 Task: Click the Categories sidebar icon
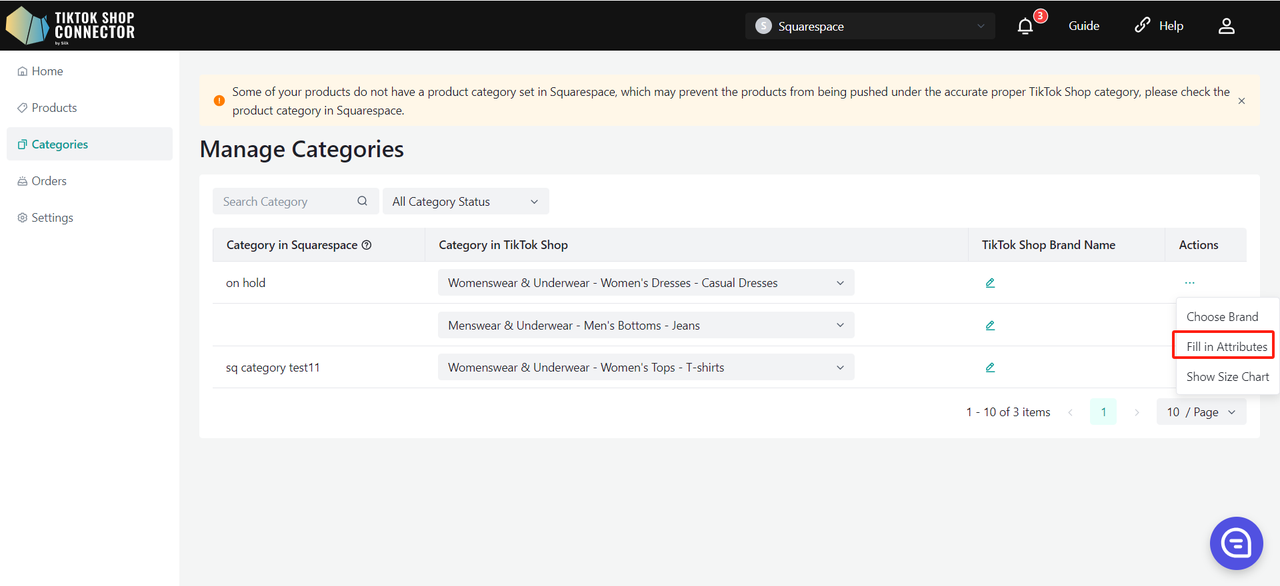23,145
